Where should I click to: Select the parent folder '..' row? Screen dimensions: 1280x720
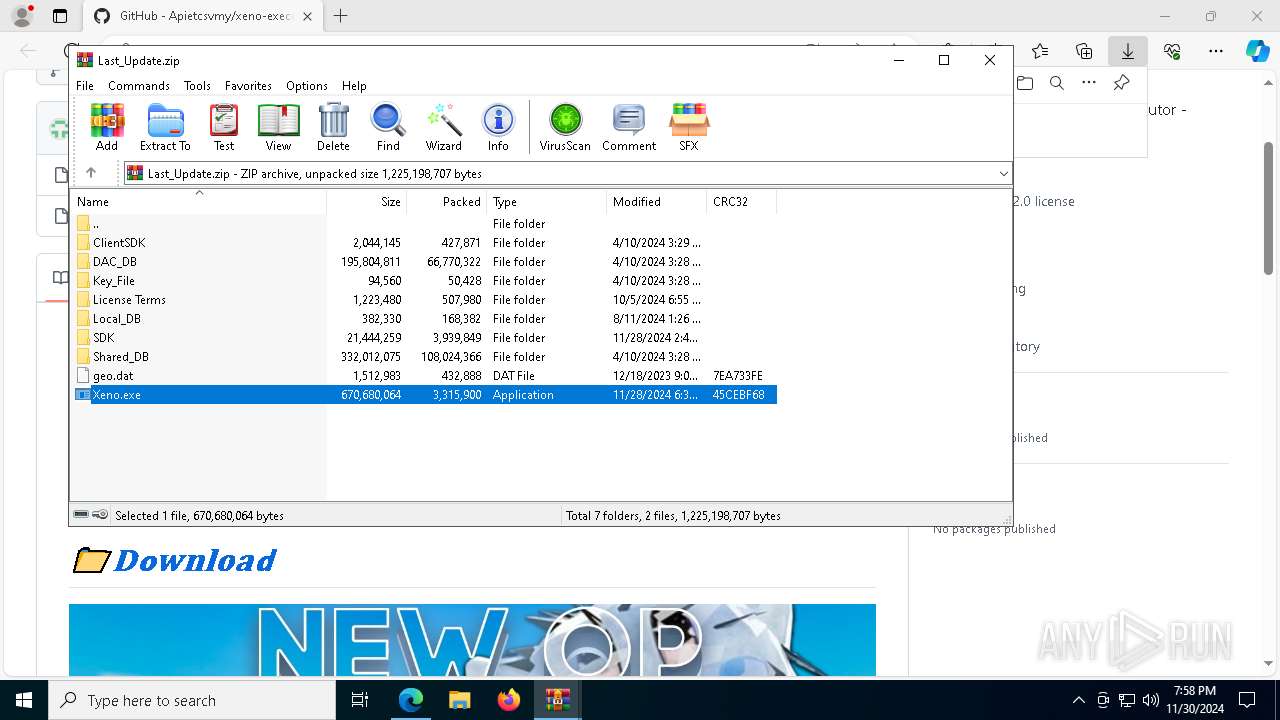(424, 224)
